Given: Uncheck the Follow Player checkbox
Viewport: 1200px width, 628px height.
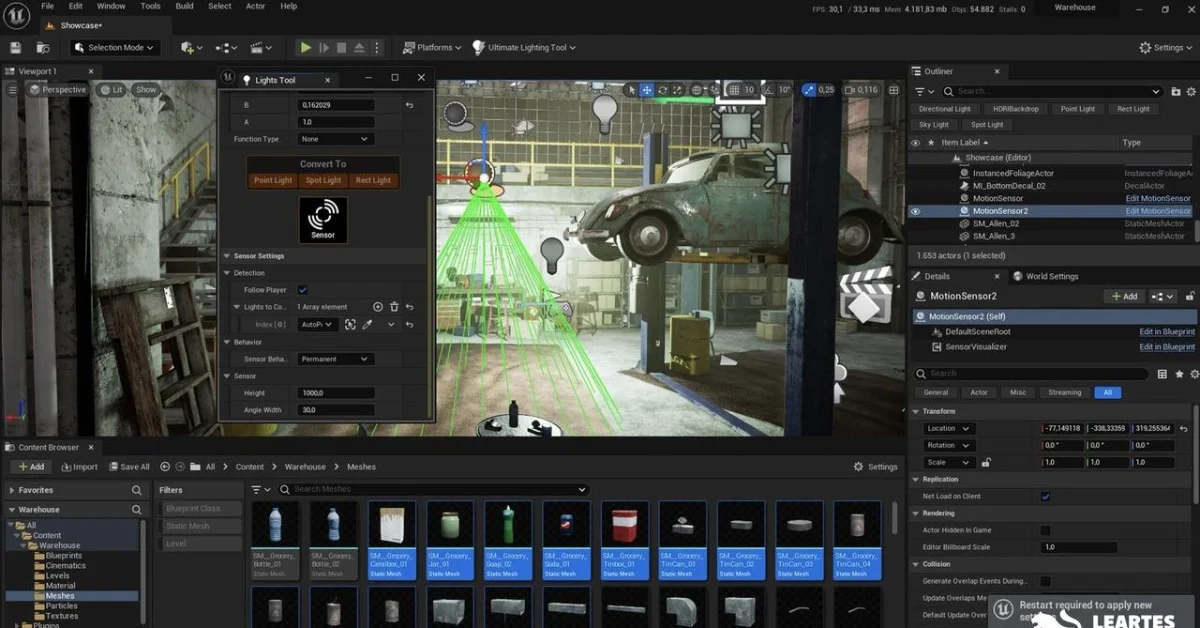Looking at the screenshot, I should tap(303, 290).
